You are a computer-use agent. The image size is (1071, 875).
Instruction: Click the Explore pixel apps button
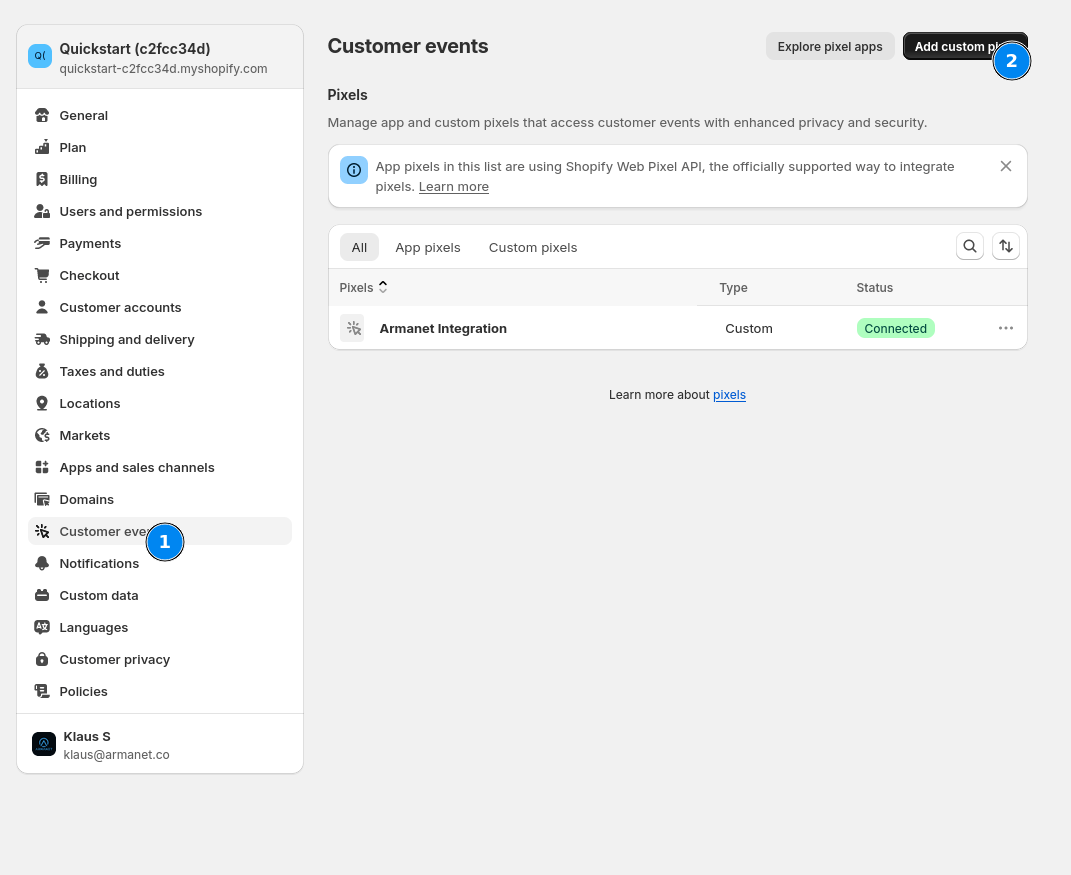tap(829, 47)
